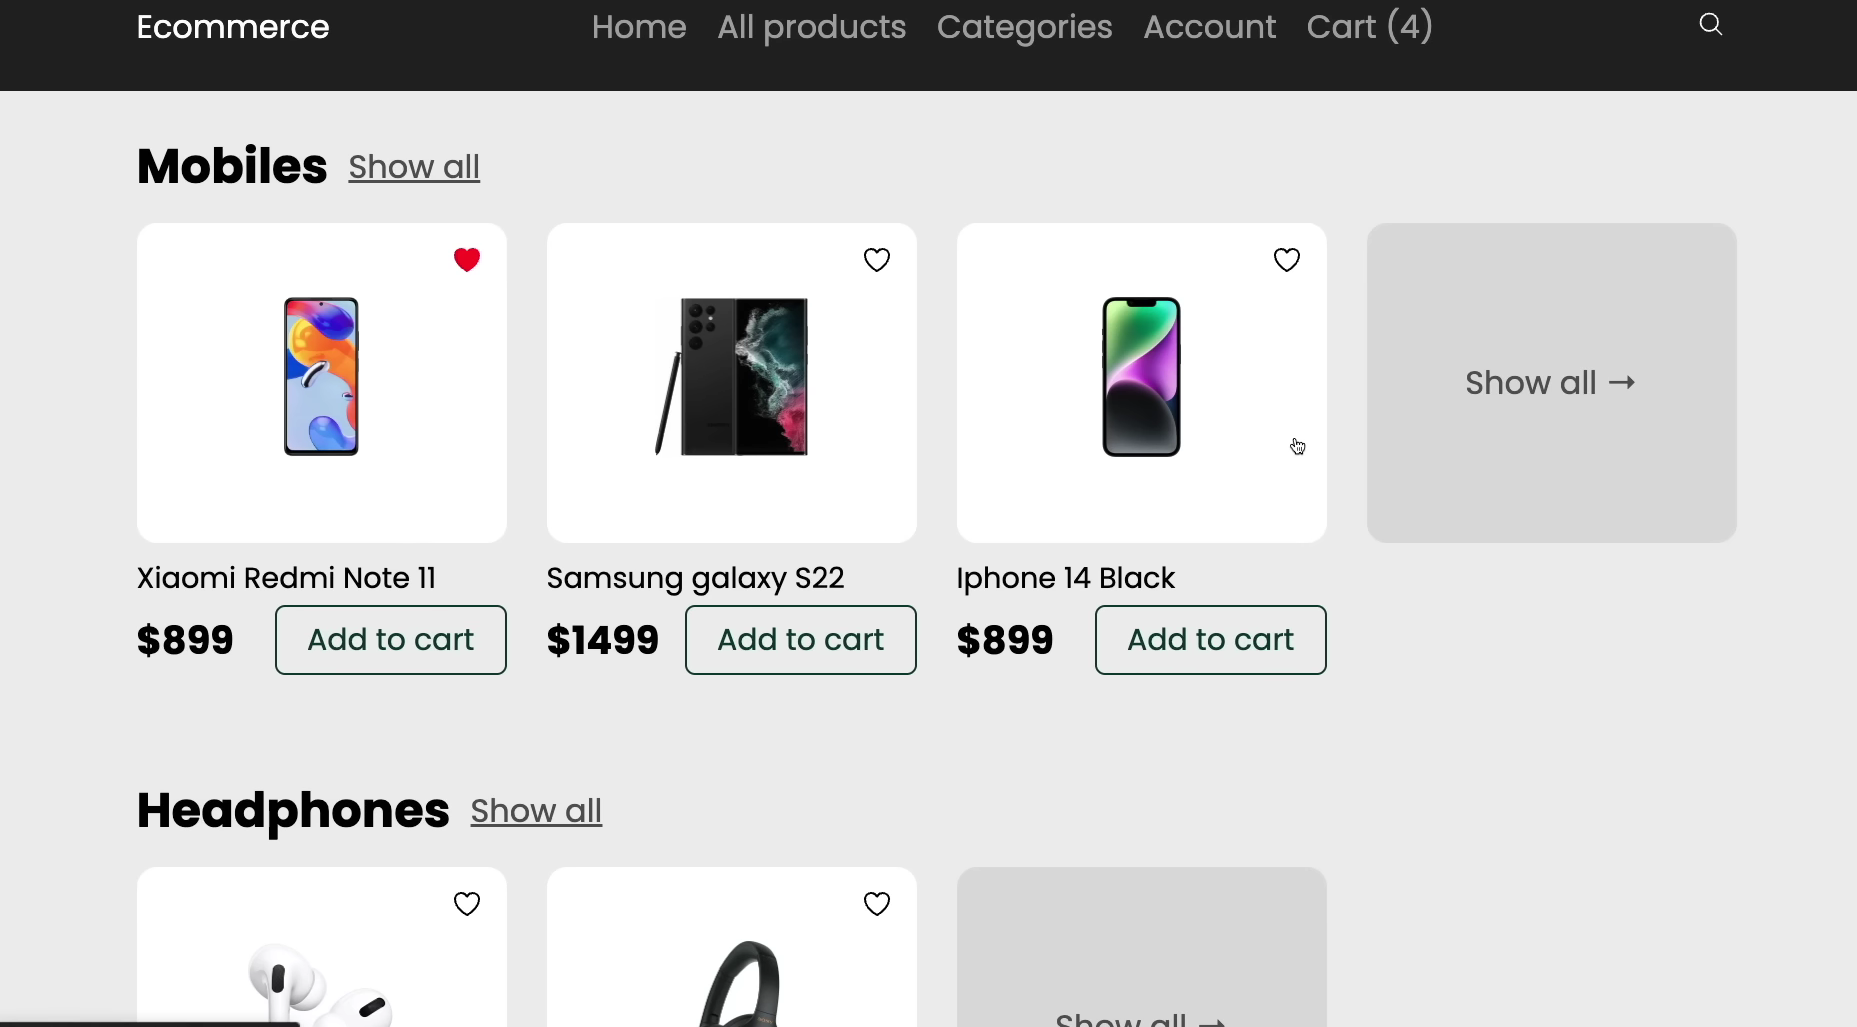The image size is (1857, 1027).
Task: Go to the Home menu item
Action: pyautogui.click(x=639, y=27)
